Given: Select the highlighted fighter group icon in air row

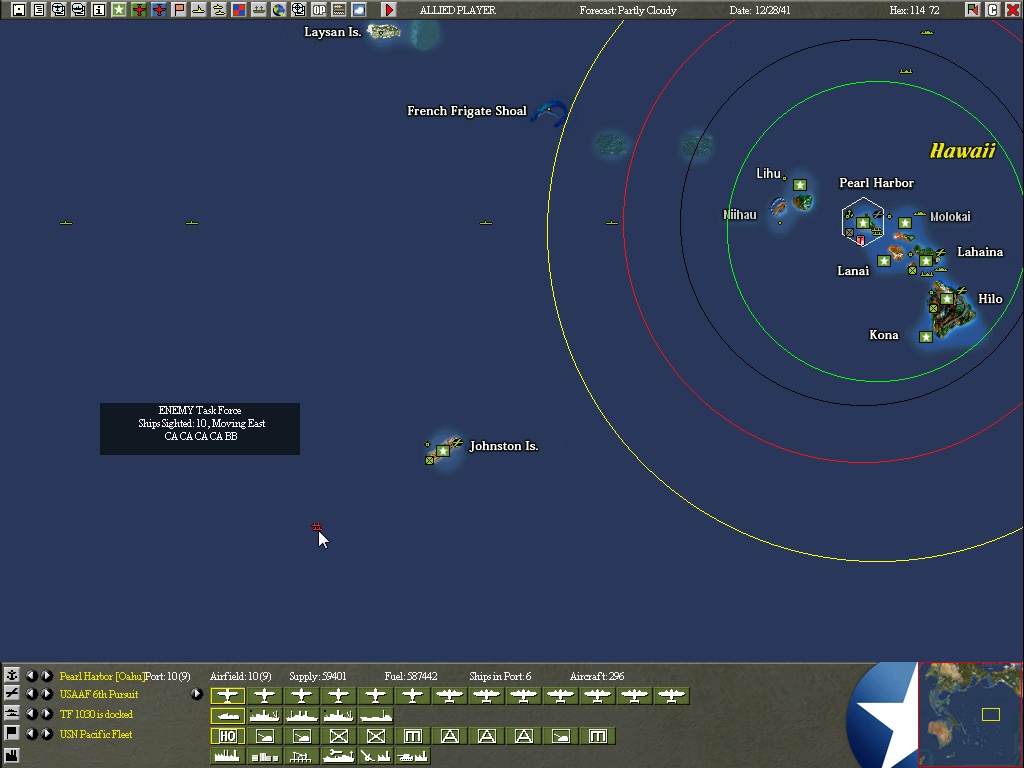Looking at the screenshot, I should coord(228,696).
